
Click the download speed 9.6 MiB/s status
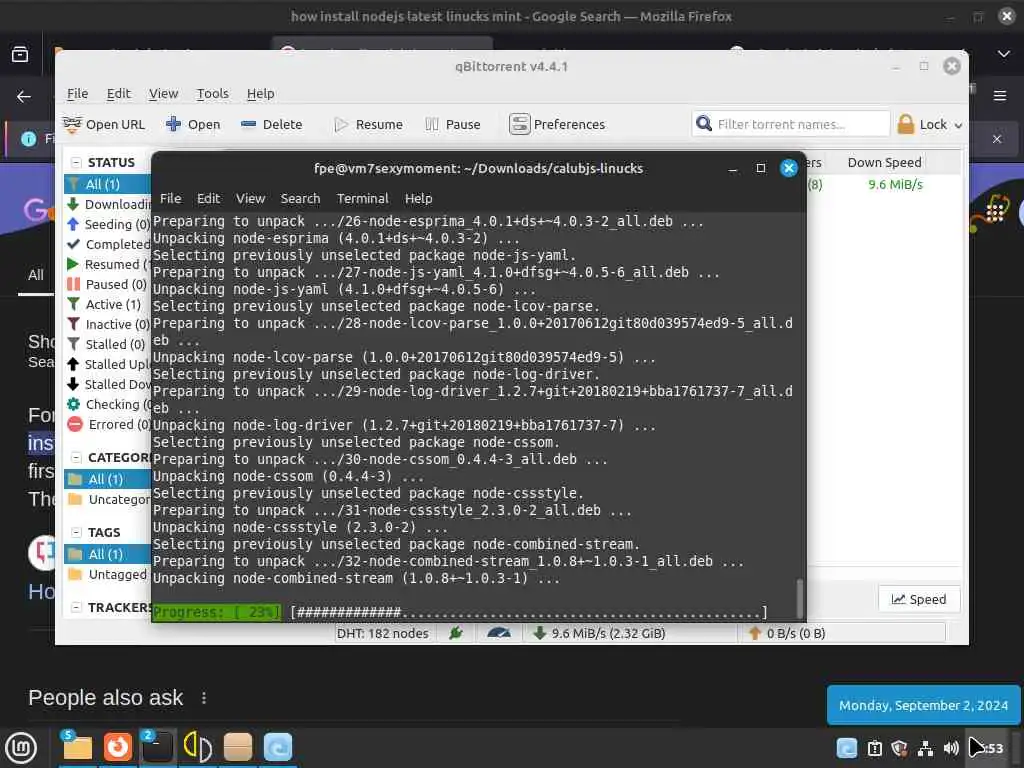[x=600, y=633]
